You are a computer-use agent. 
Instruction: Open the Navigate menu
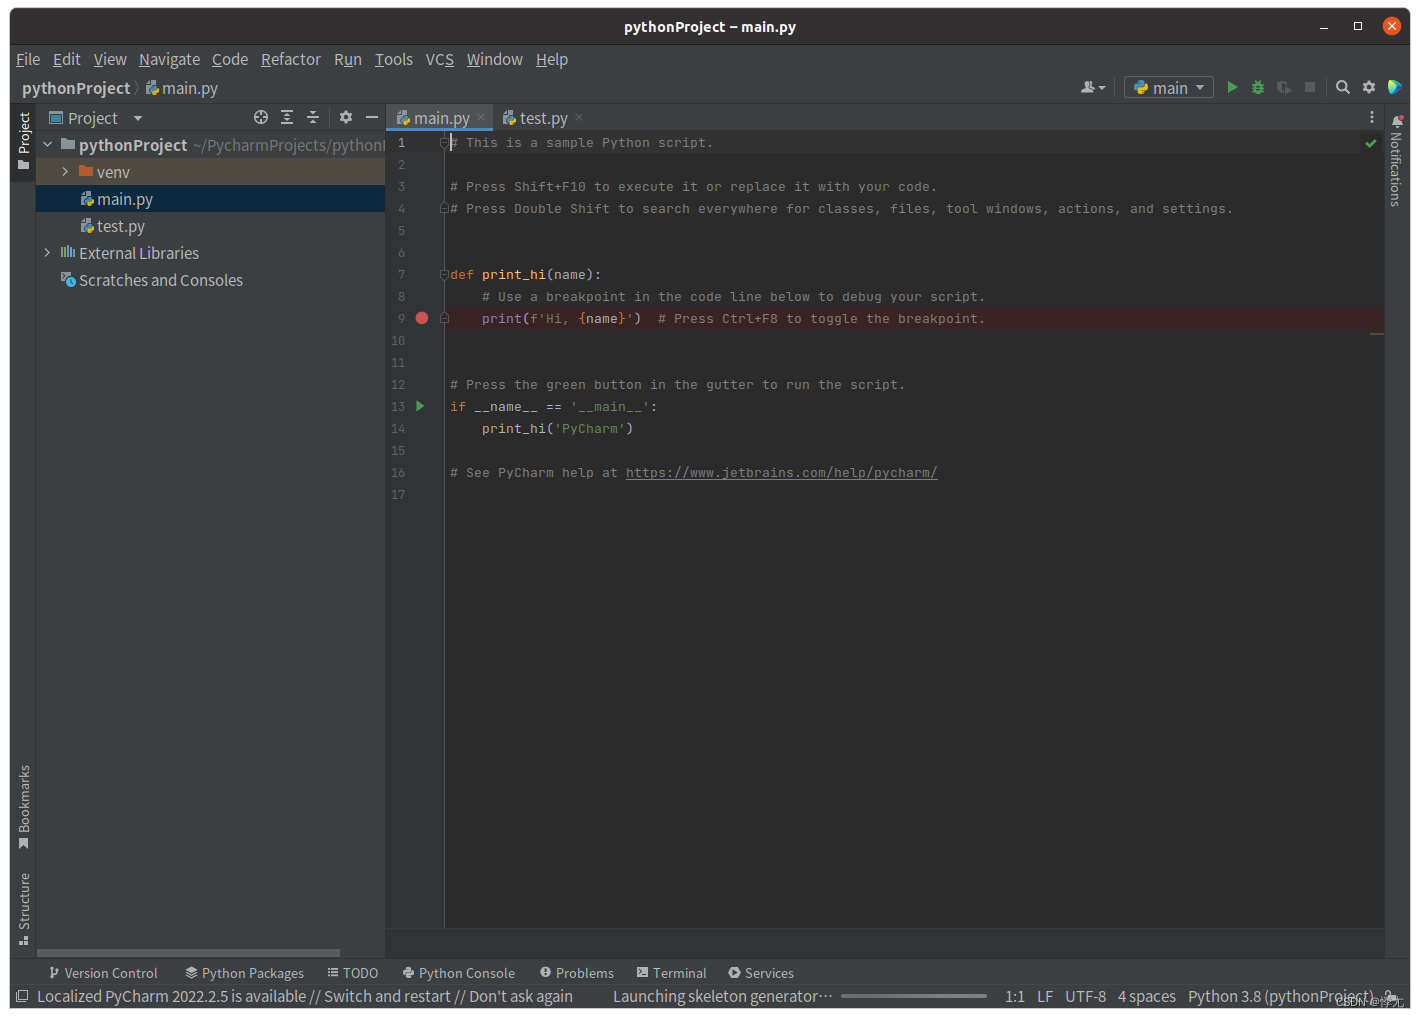(x=169, y=59)
